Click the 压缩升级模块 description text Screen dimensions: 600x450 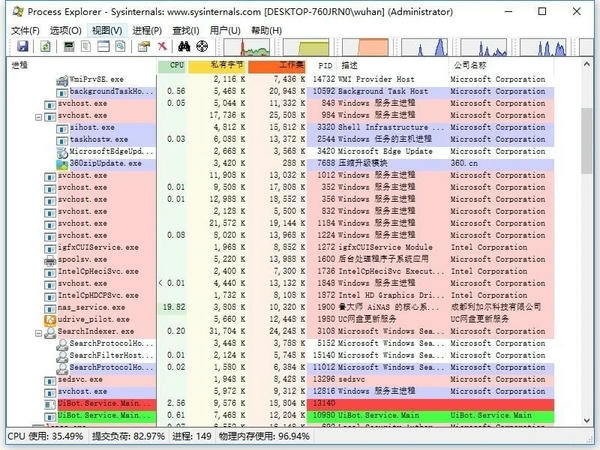tap(363, 163)
